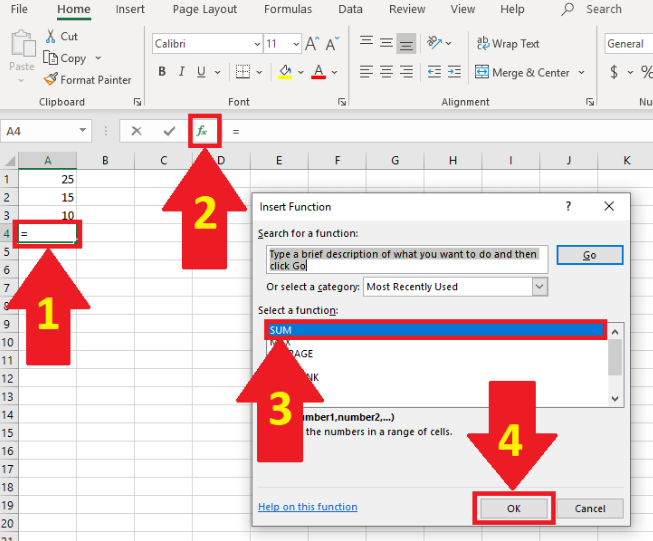Toggle Italic formatting

(182, 72)
